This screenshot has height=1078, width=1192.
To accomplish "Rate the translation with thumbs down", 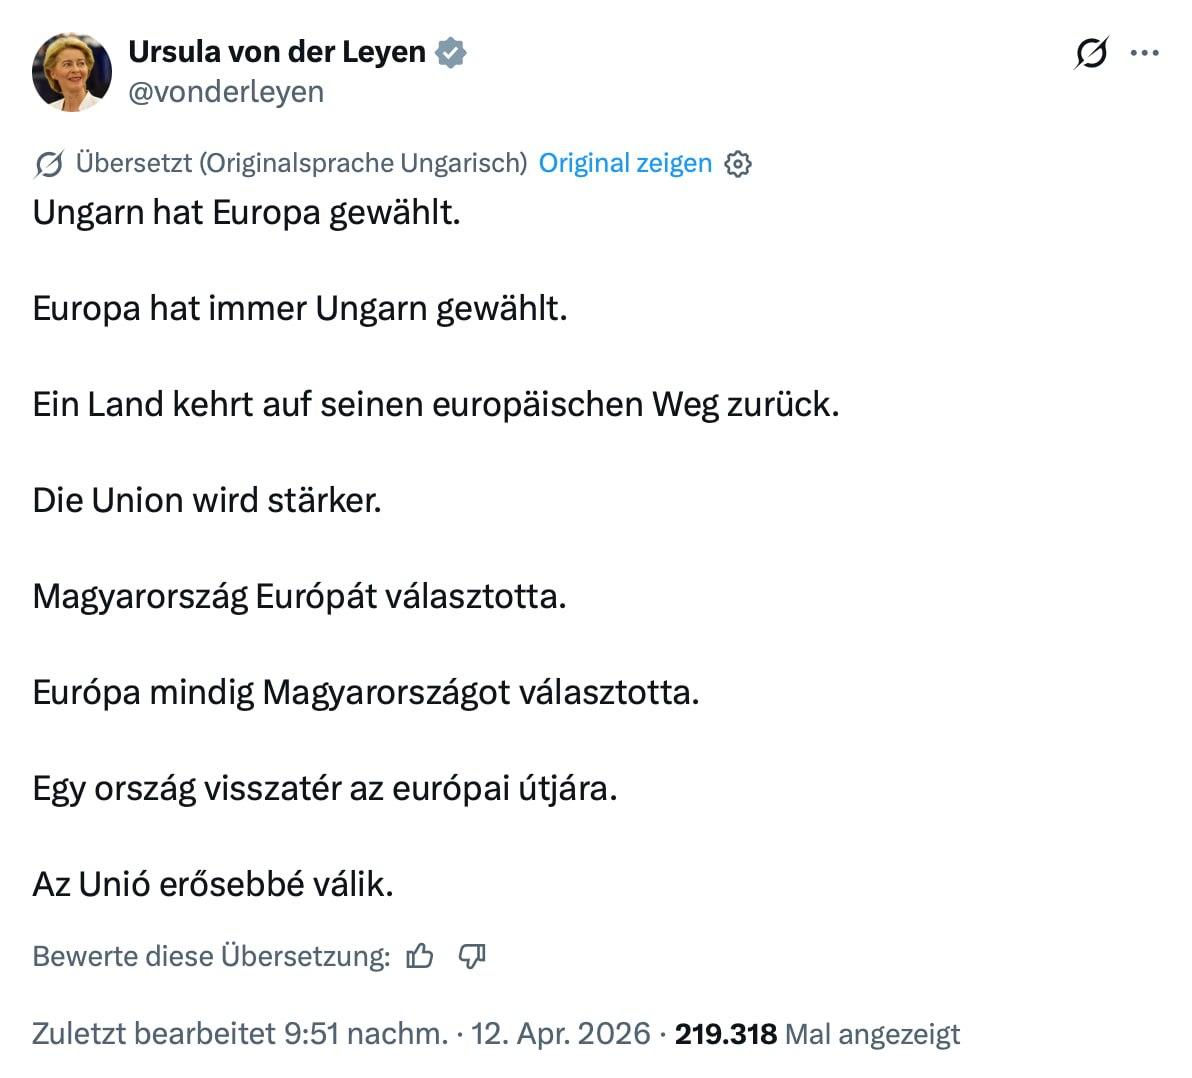I will coord(472,957).
